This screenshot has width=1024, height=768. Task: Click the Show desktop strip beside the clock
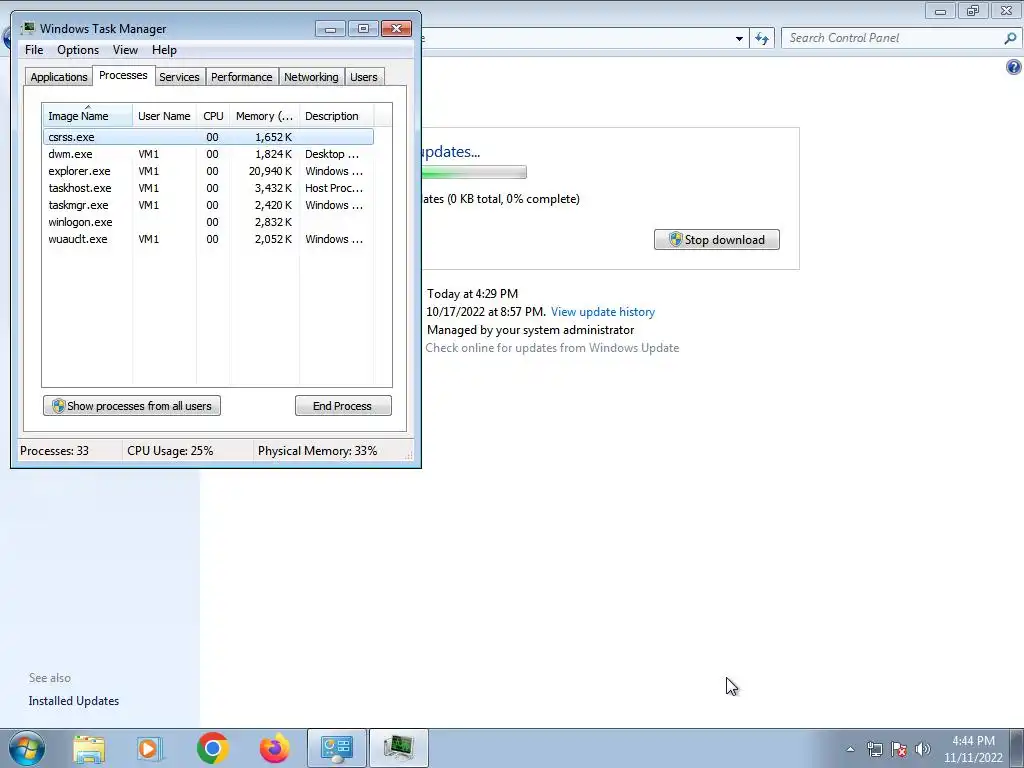(x=1017, y=748)
